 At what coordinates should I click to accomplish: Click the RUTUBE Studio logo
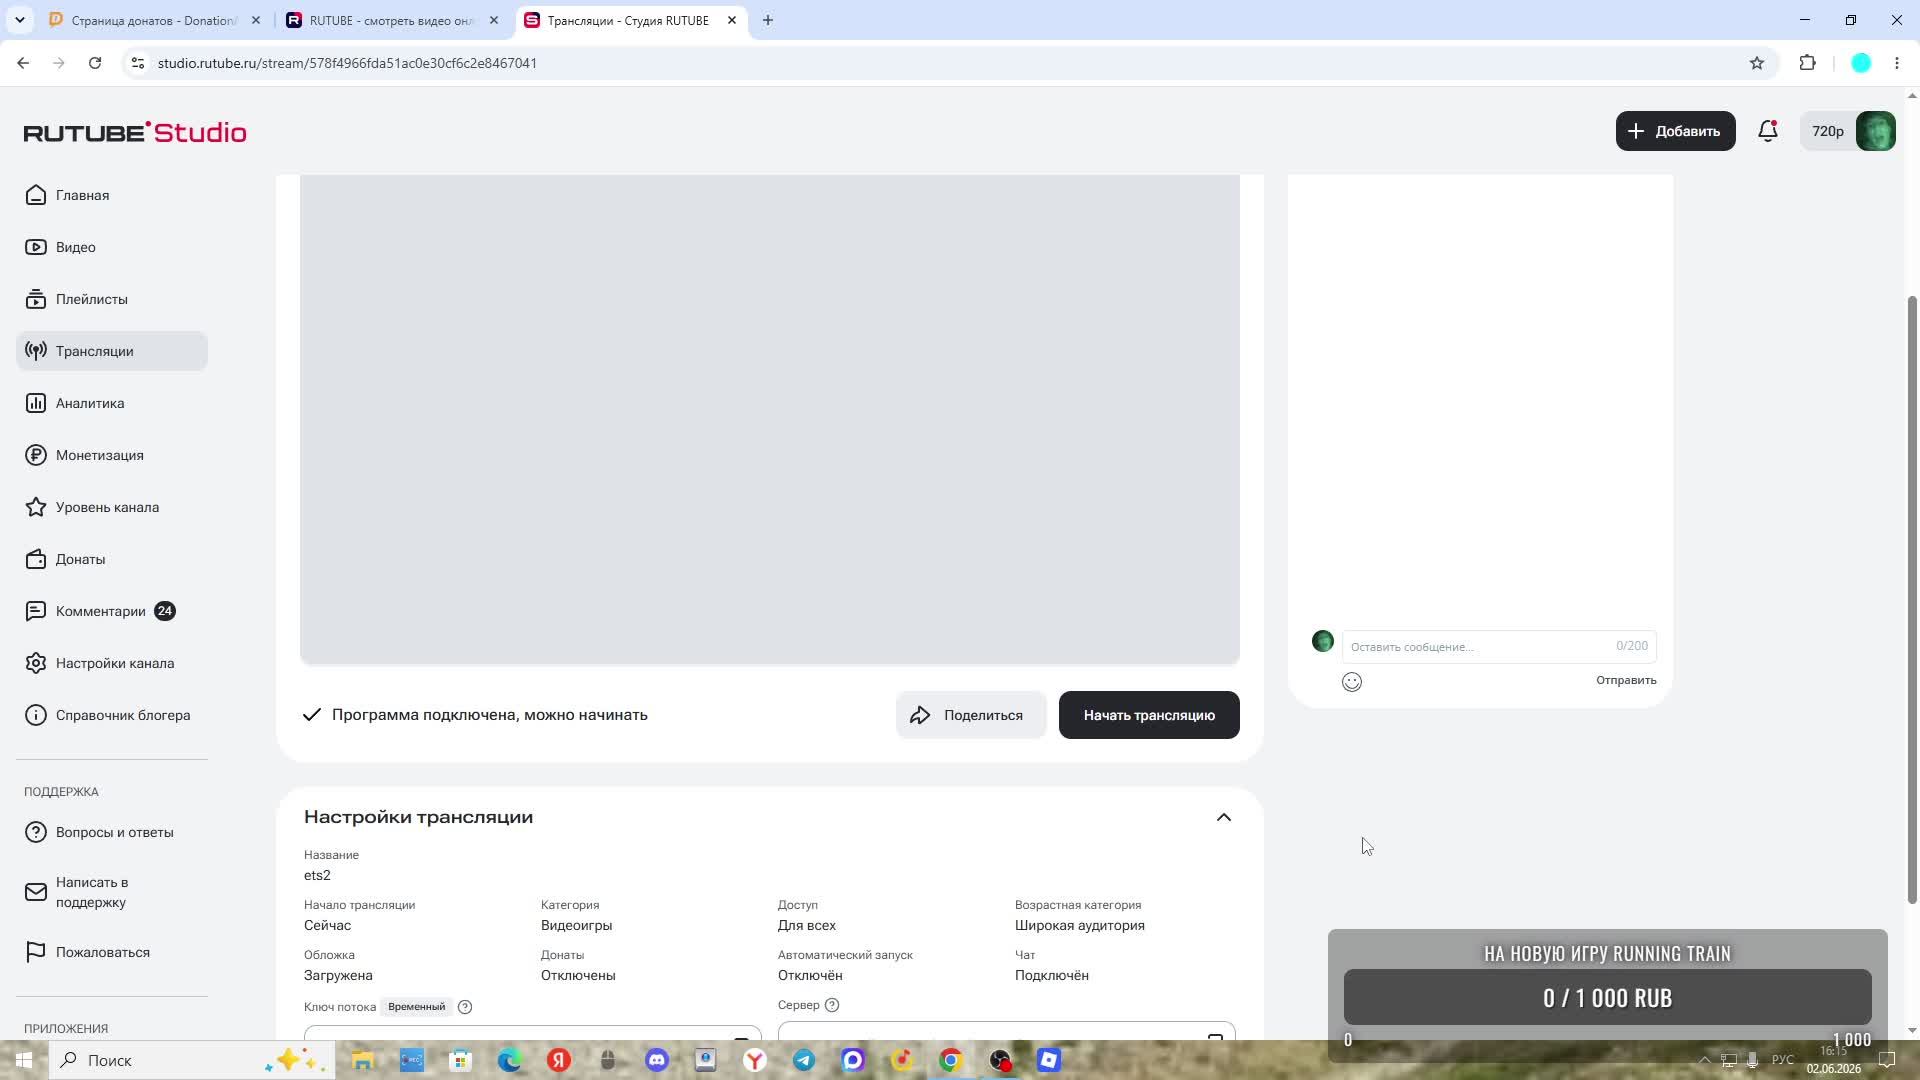pos(135,132)
